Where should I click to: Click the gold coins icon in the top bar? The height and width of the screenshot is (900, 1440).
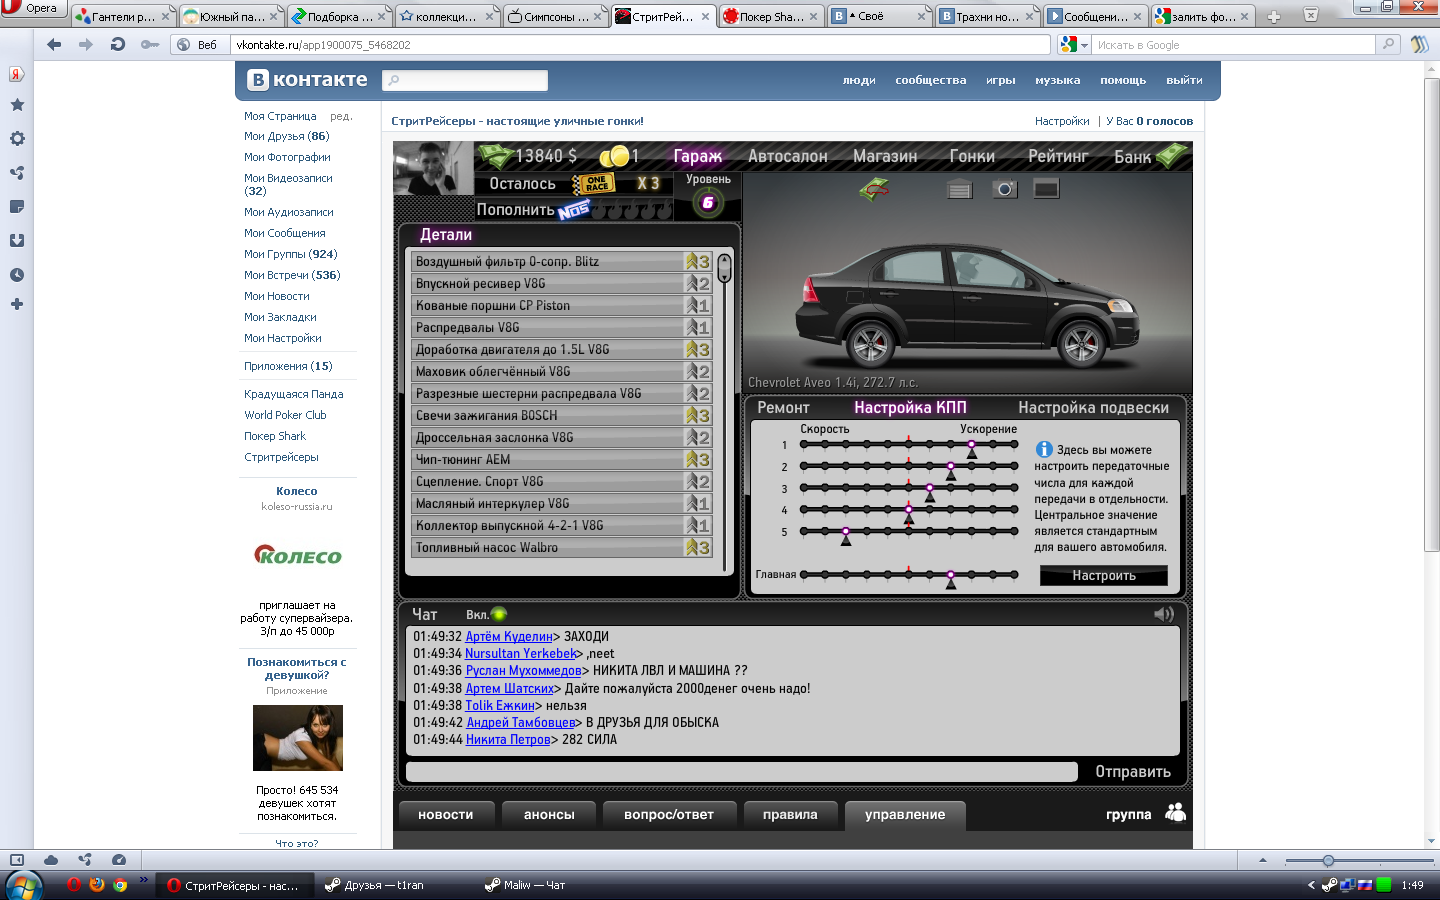(x=614, y=156)
